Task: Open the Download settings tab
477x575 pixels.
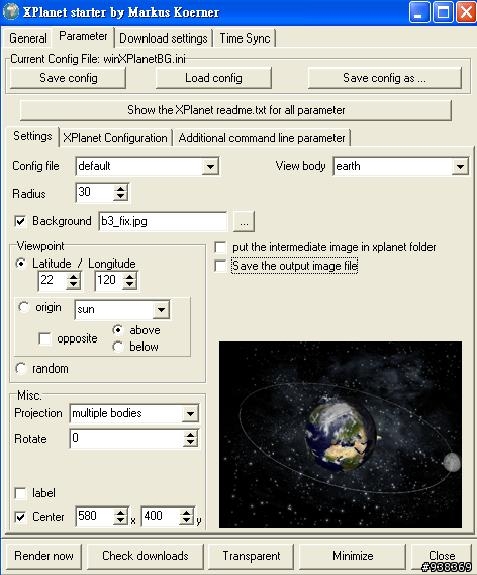Action: 163,38
